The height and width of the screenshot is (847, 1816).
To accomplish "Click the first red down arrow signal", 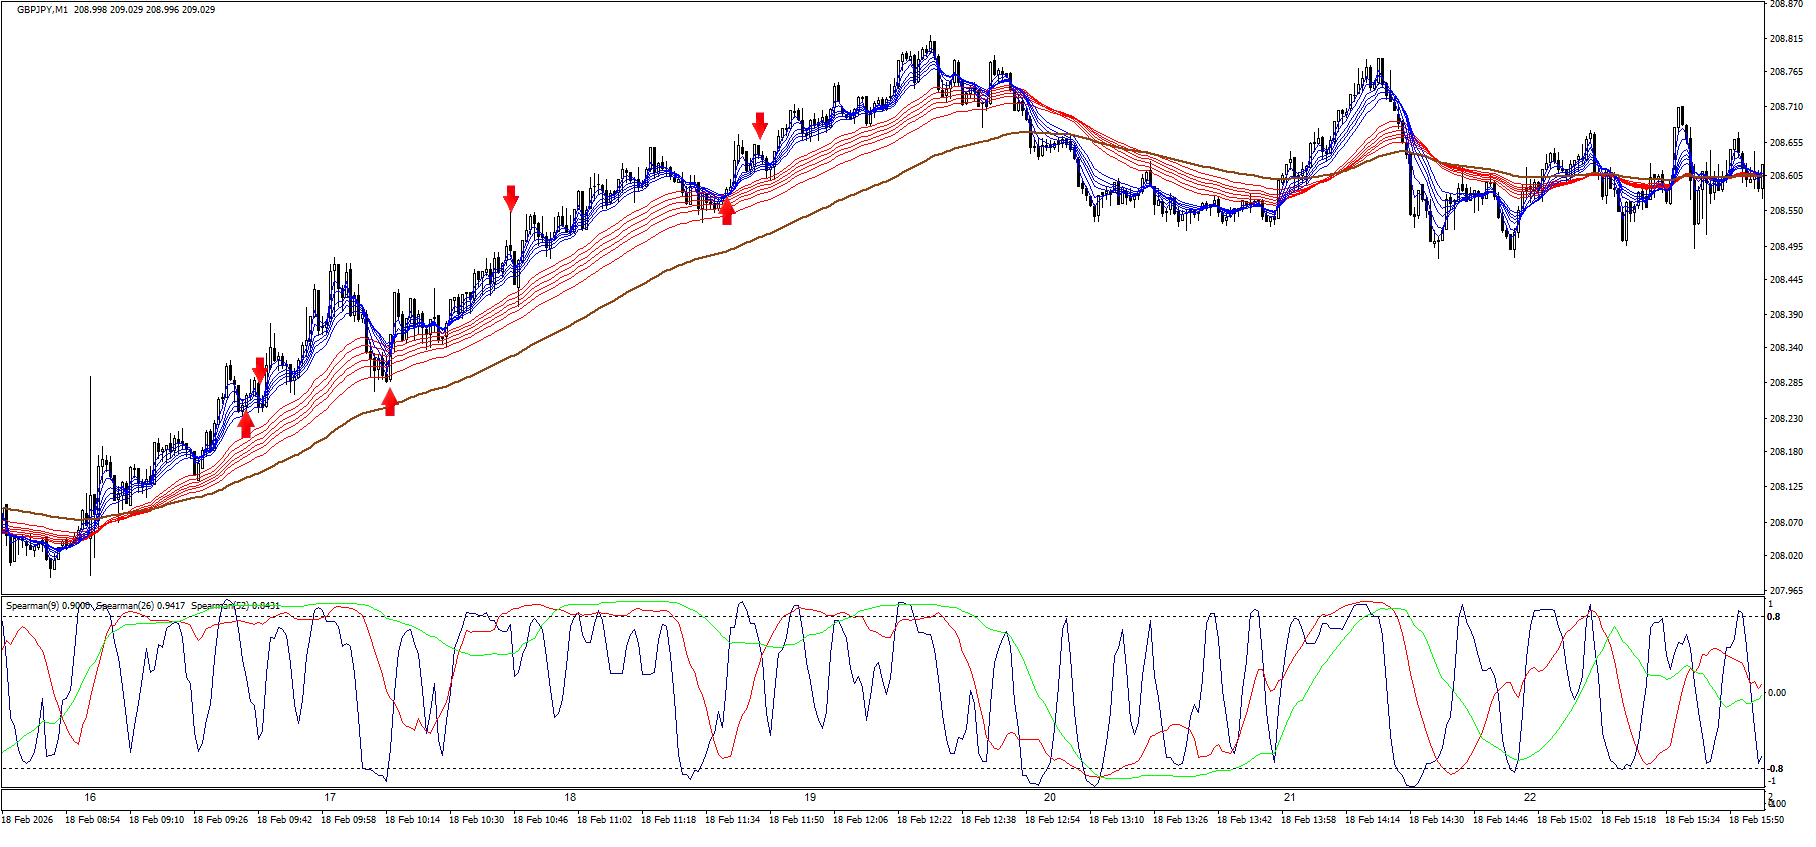I will (260, 369).
